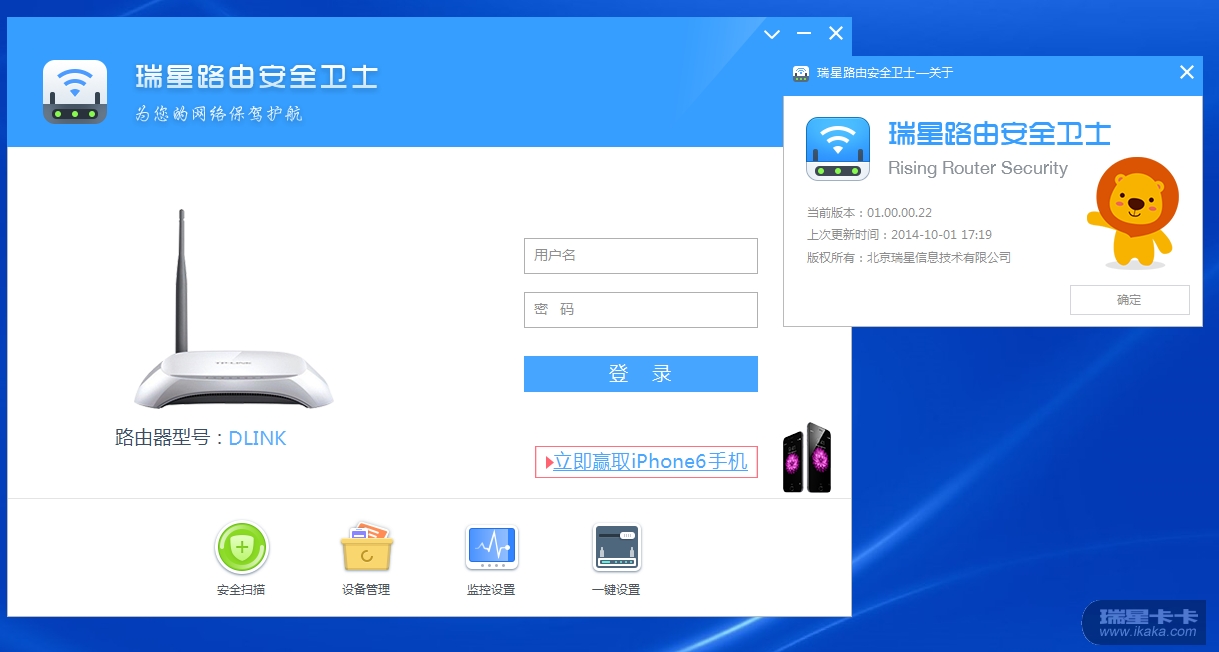Click the 当前版本:01.00.00.22 version text
The image size is (1219, 652).
[870, 213]
